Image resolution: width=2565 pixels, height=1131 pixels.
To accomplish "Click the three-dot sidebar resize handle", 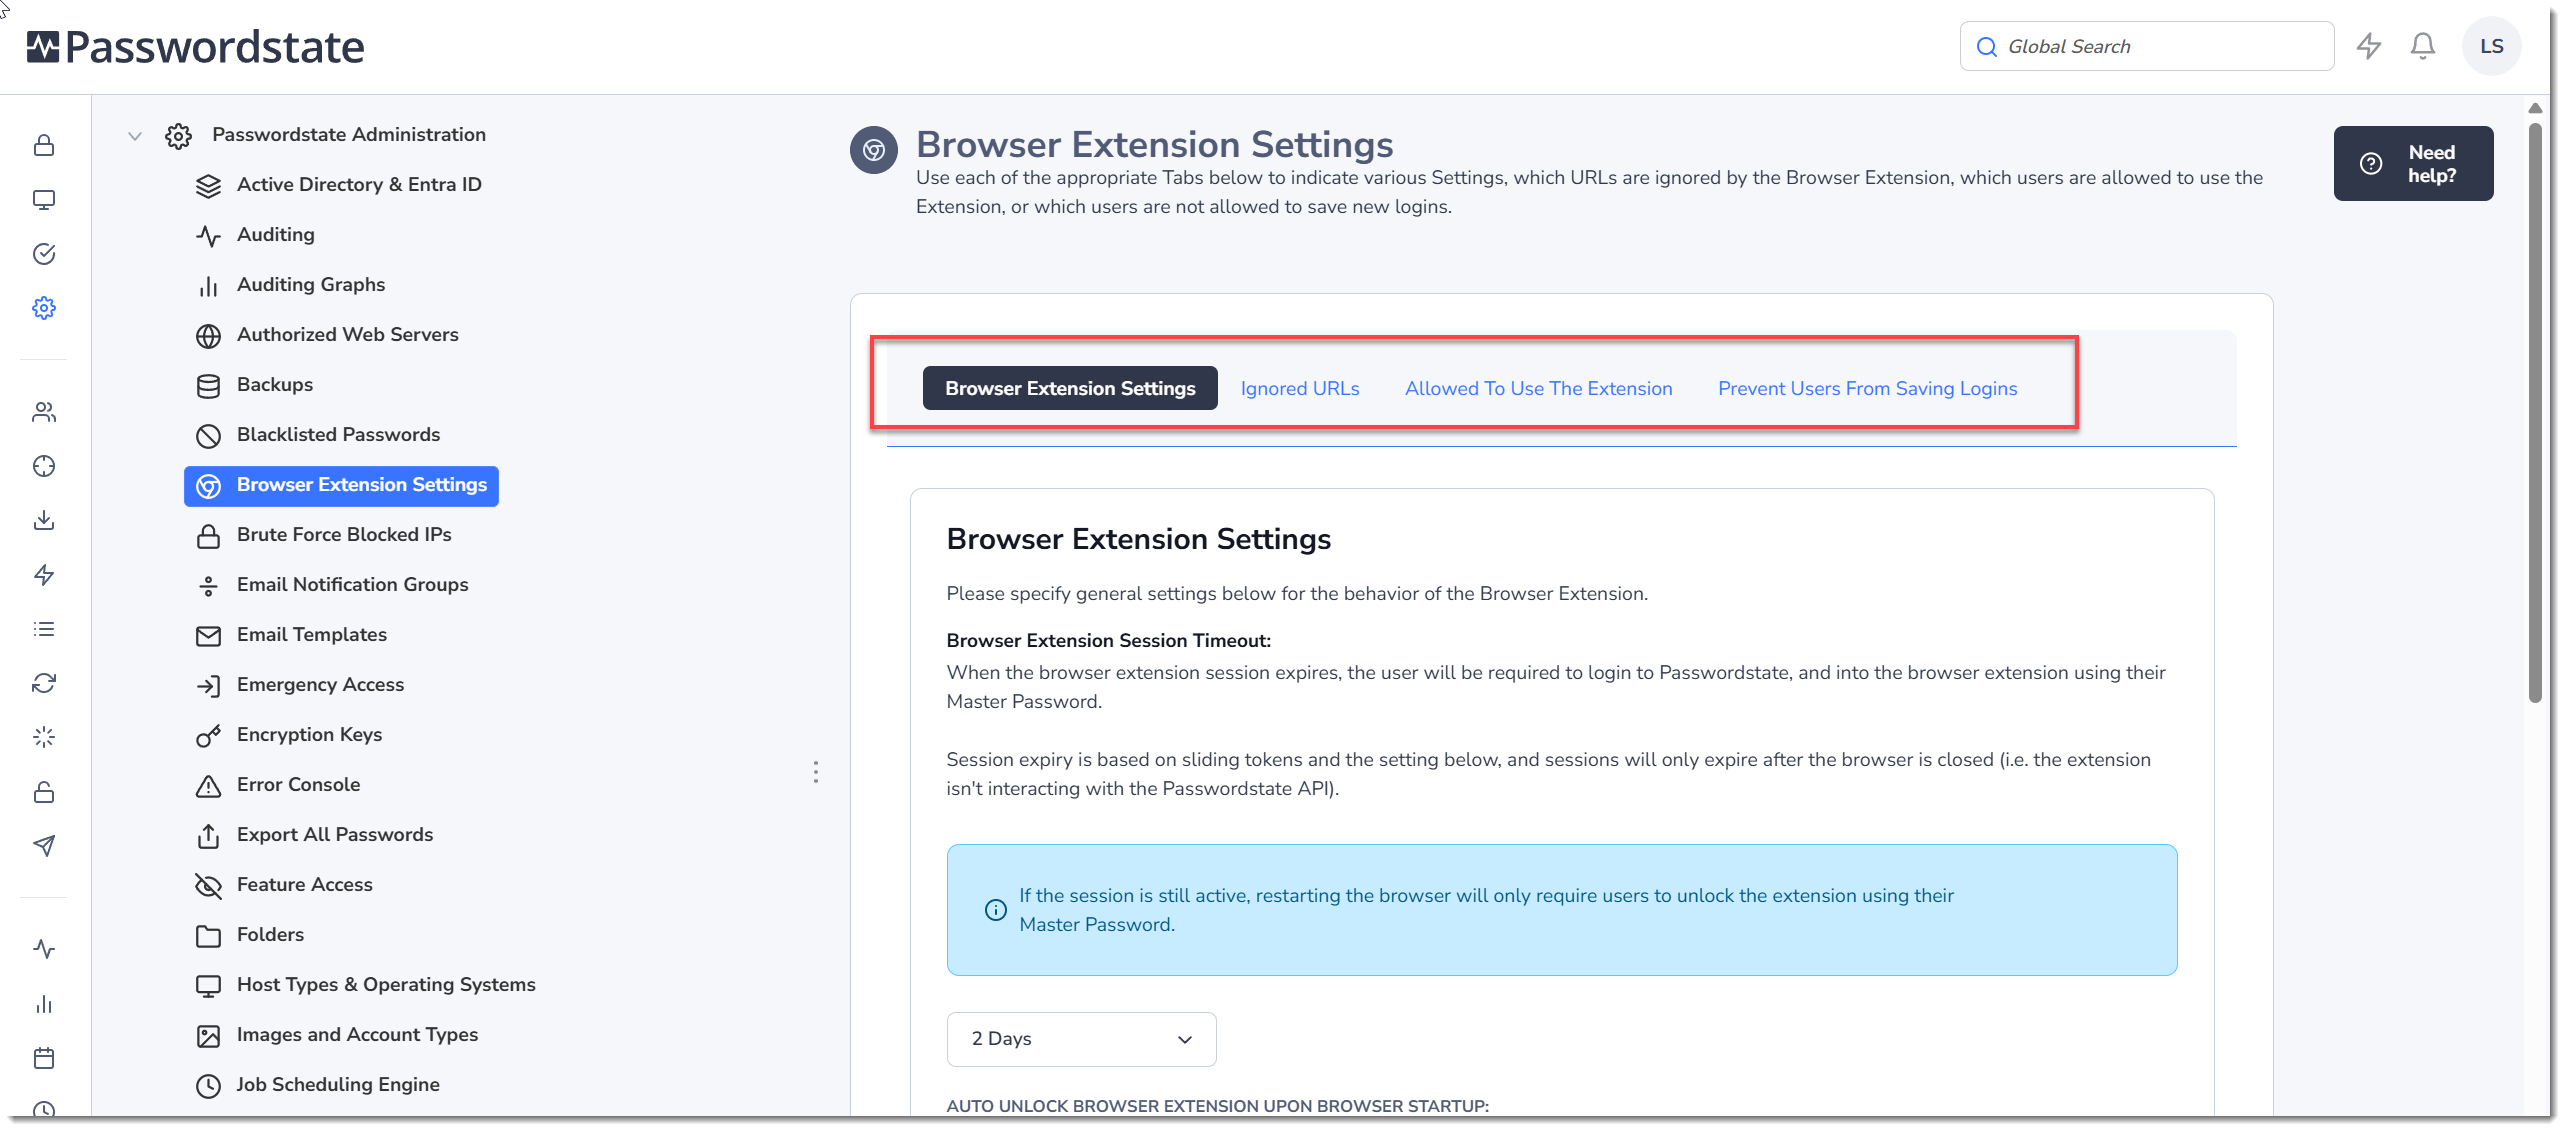I will tap(816, 772).
